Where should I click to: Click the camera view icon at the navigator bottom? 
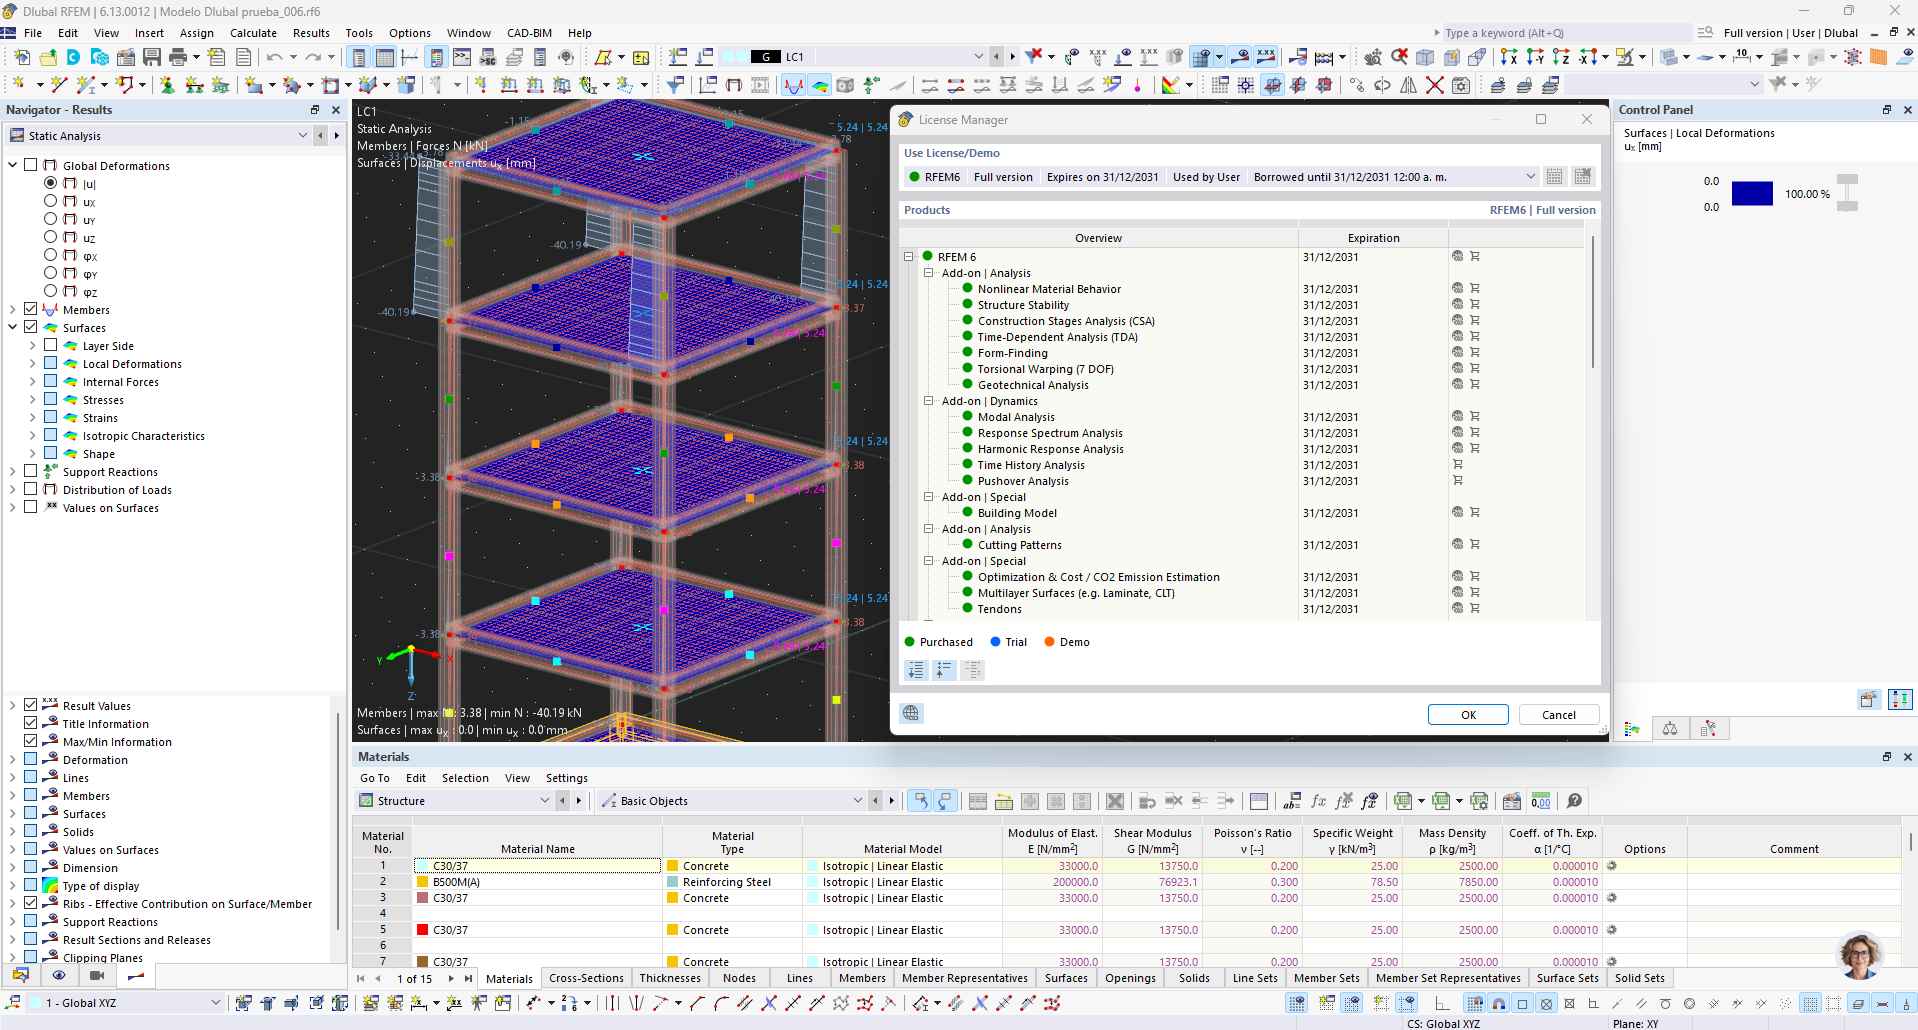point(97,975)
